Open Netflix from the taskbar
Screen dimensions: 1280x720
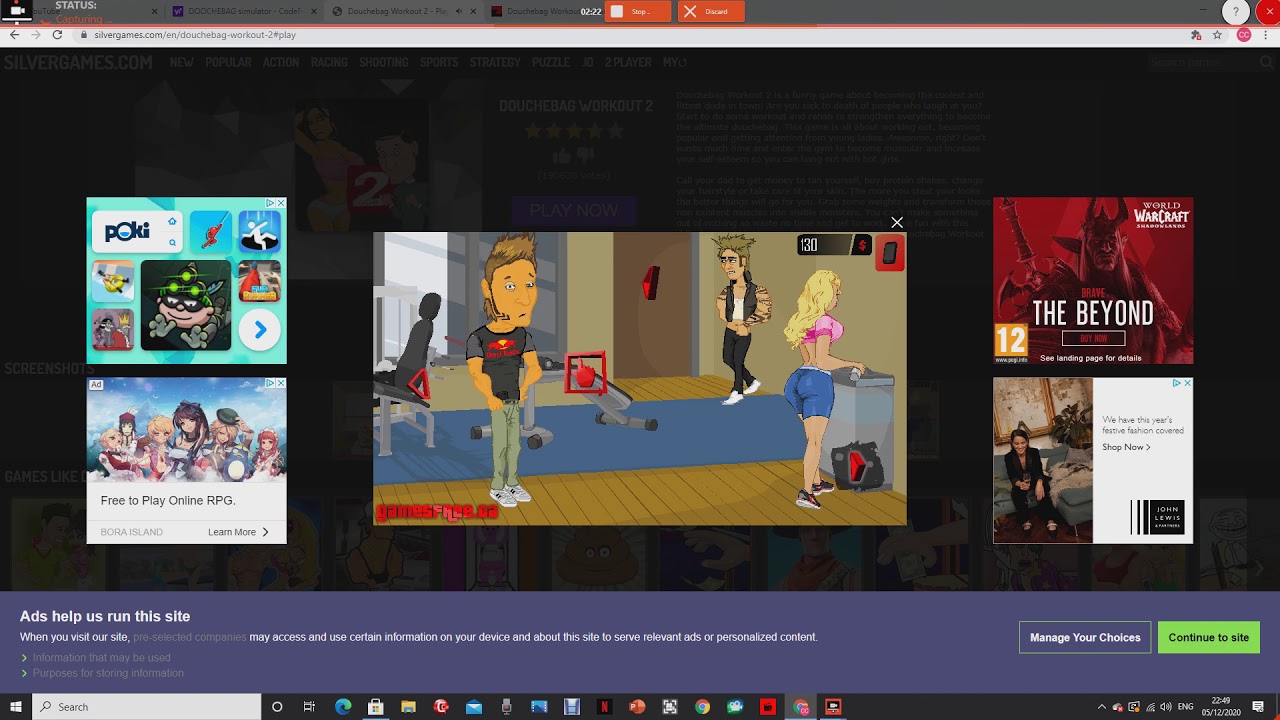pyautogui.click(x=604, y=707)
